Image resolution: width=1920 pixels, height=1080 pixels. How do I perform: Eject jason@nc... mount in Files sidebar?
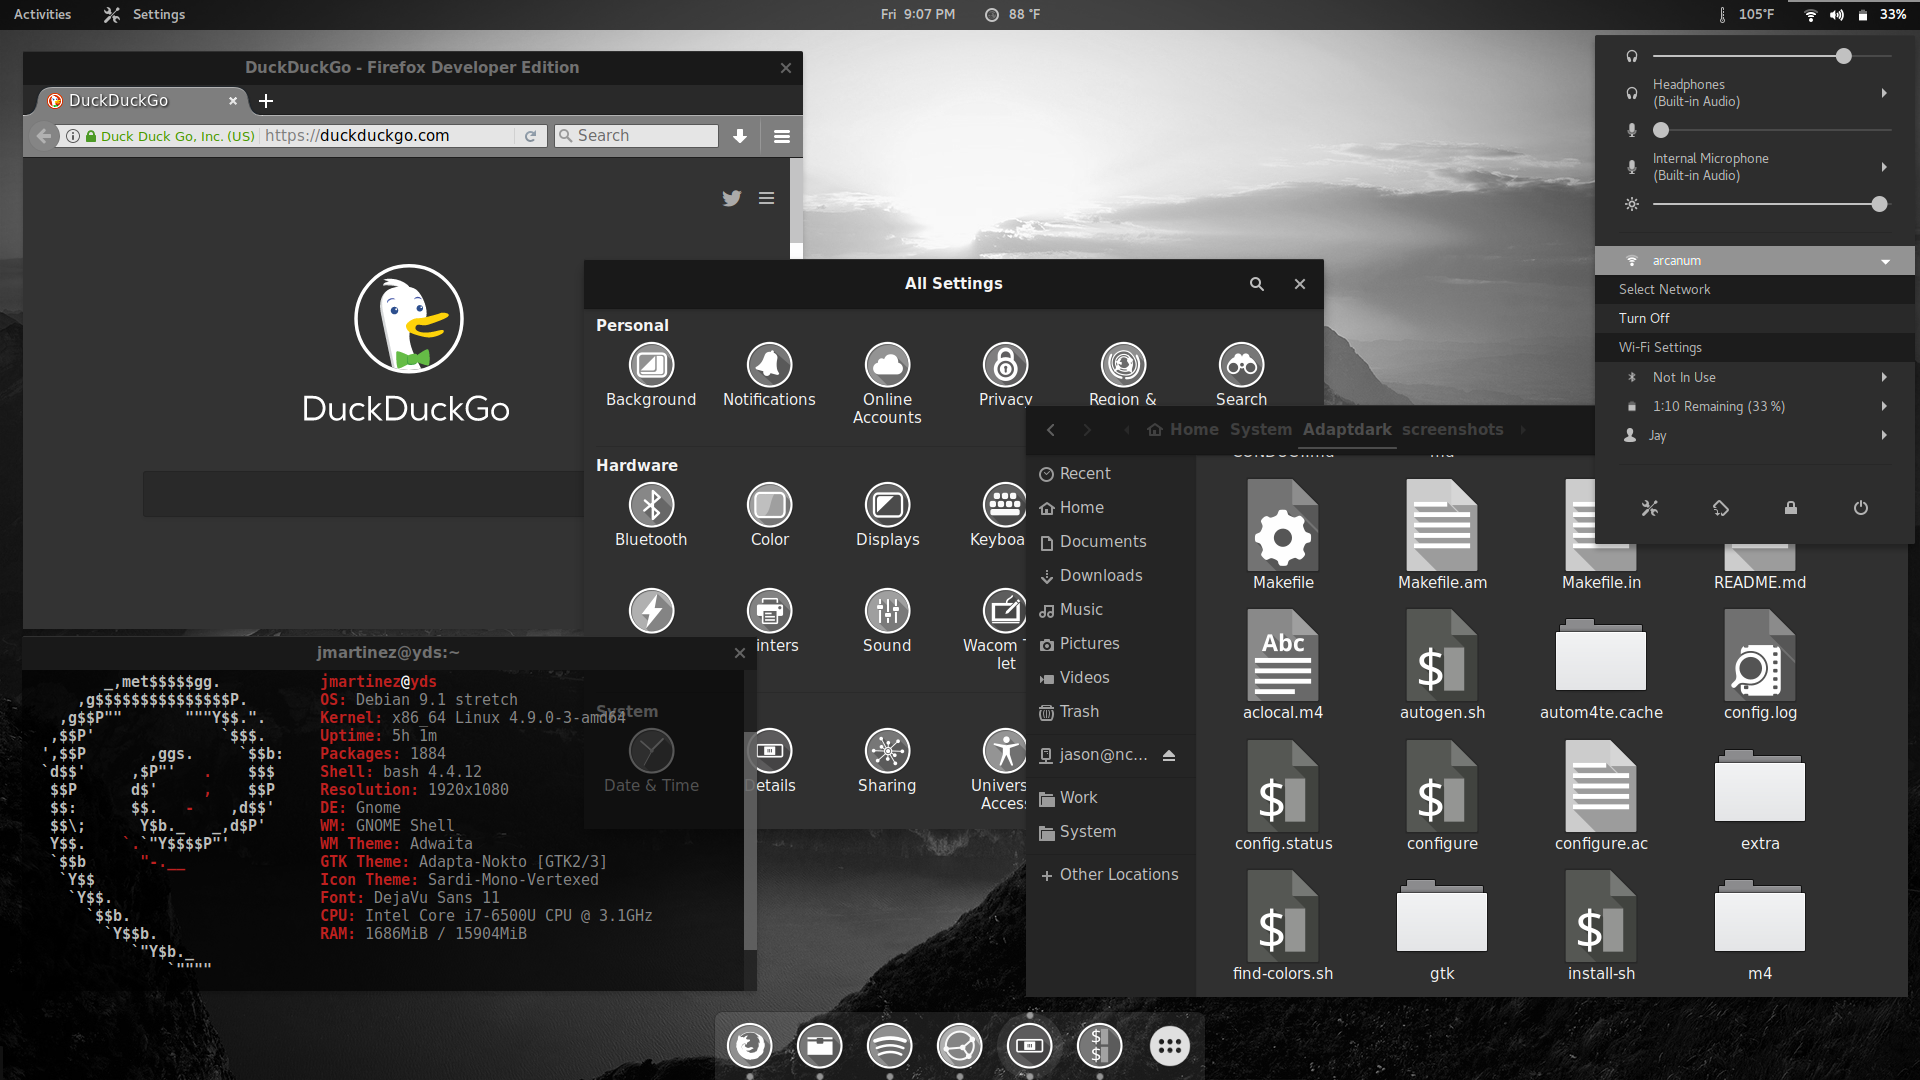[x=1169, y=755]
